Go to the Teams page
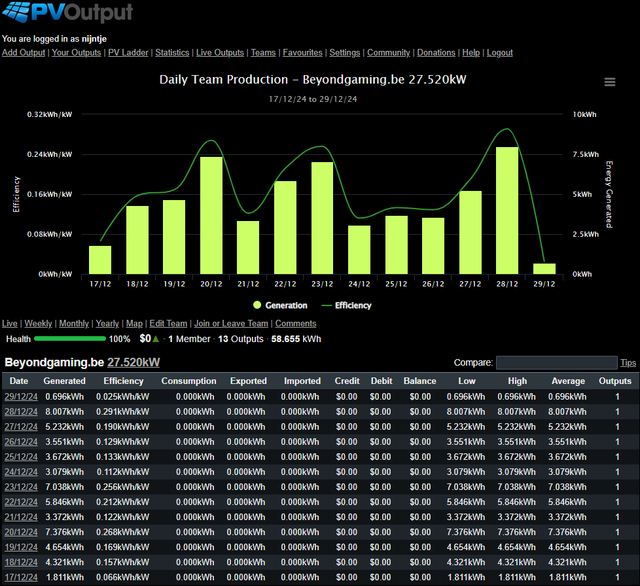Image resolution: width=640 pixels, height=586 pixels. (x=263, y=53)
